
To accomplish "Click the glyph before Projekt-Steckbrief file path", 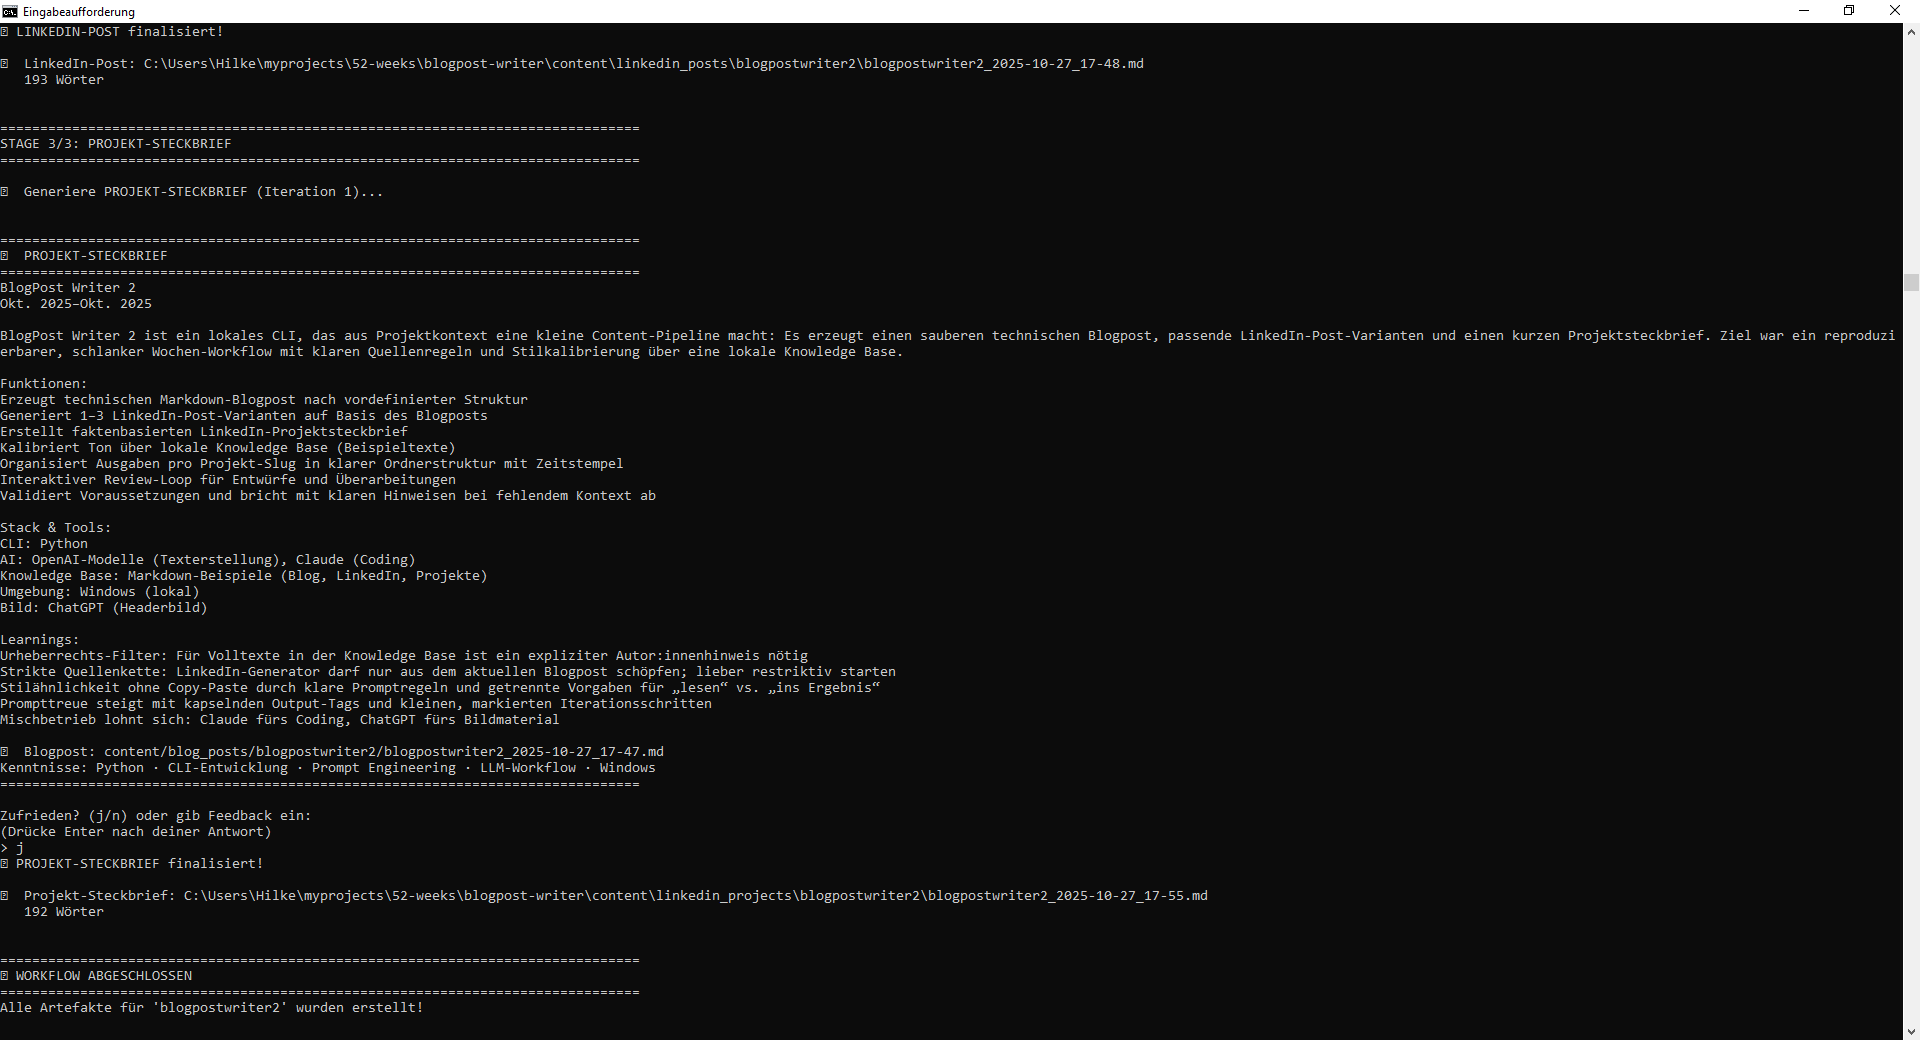I will click(5, 896).
